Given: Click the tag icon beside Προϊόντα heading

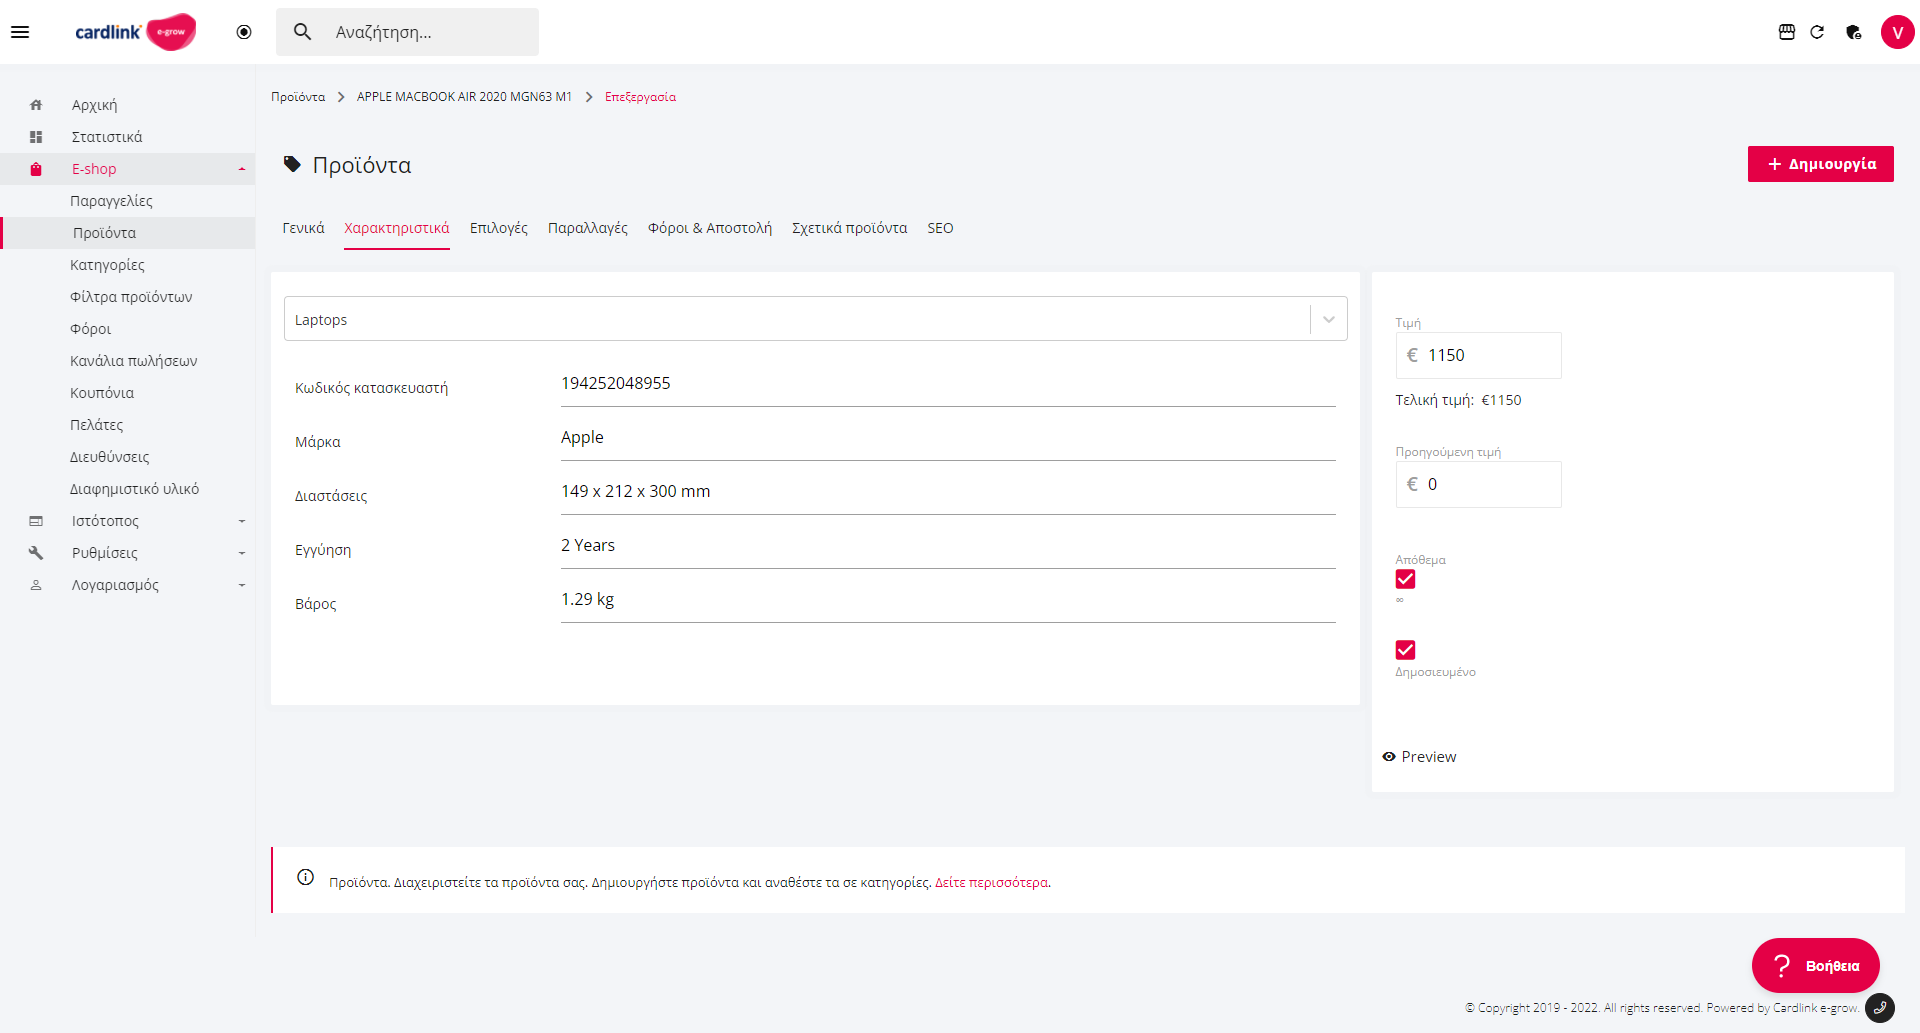Looking at the screenshot, I should (x=292, y=164).
